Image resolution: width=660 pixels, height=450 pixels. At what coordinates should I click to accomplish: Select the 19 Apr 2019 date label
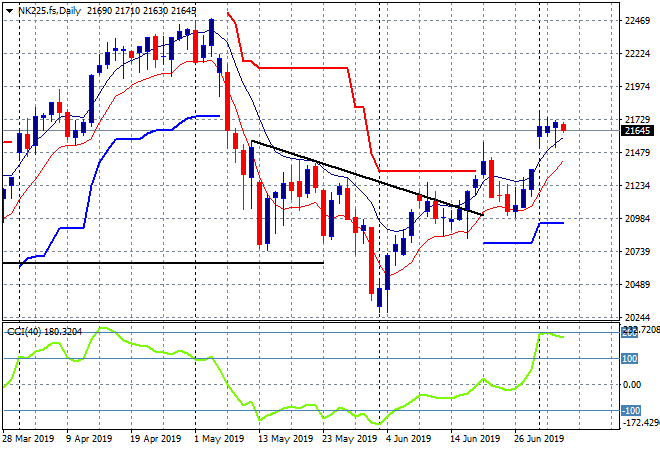(x=155, y=439)
